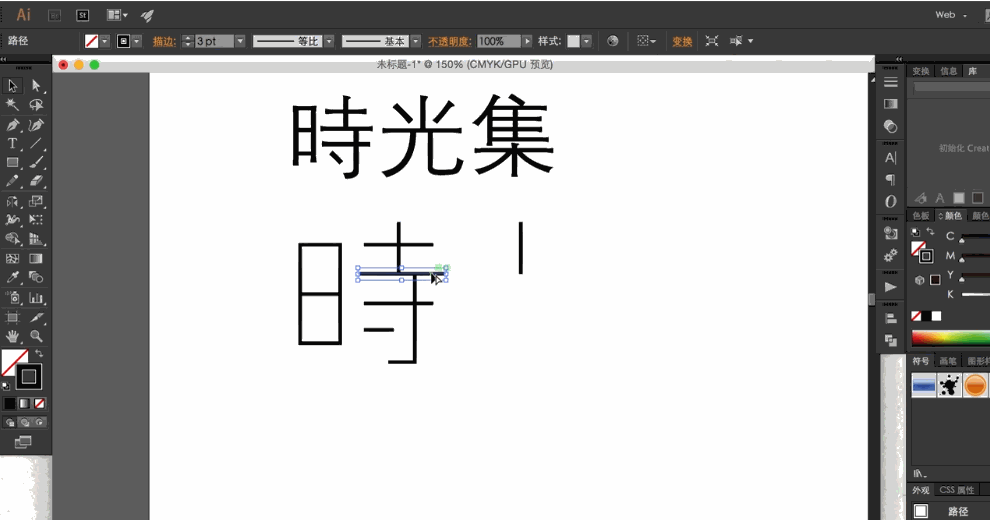Click the 3 pt stroke weight field
The width and height of the screenshot is (990, 520).
tap(214, 41)
